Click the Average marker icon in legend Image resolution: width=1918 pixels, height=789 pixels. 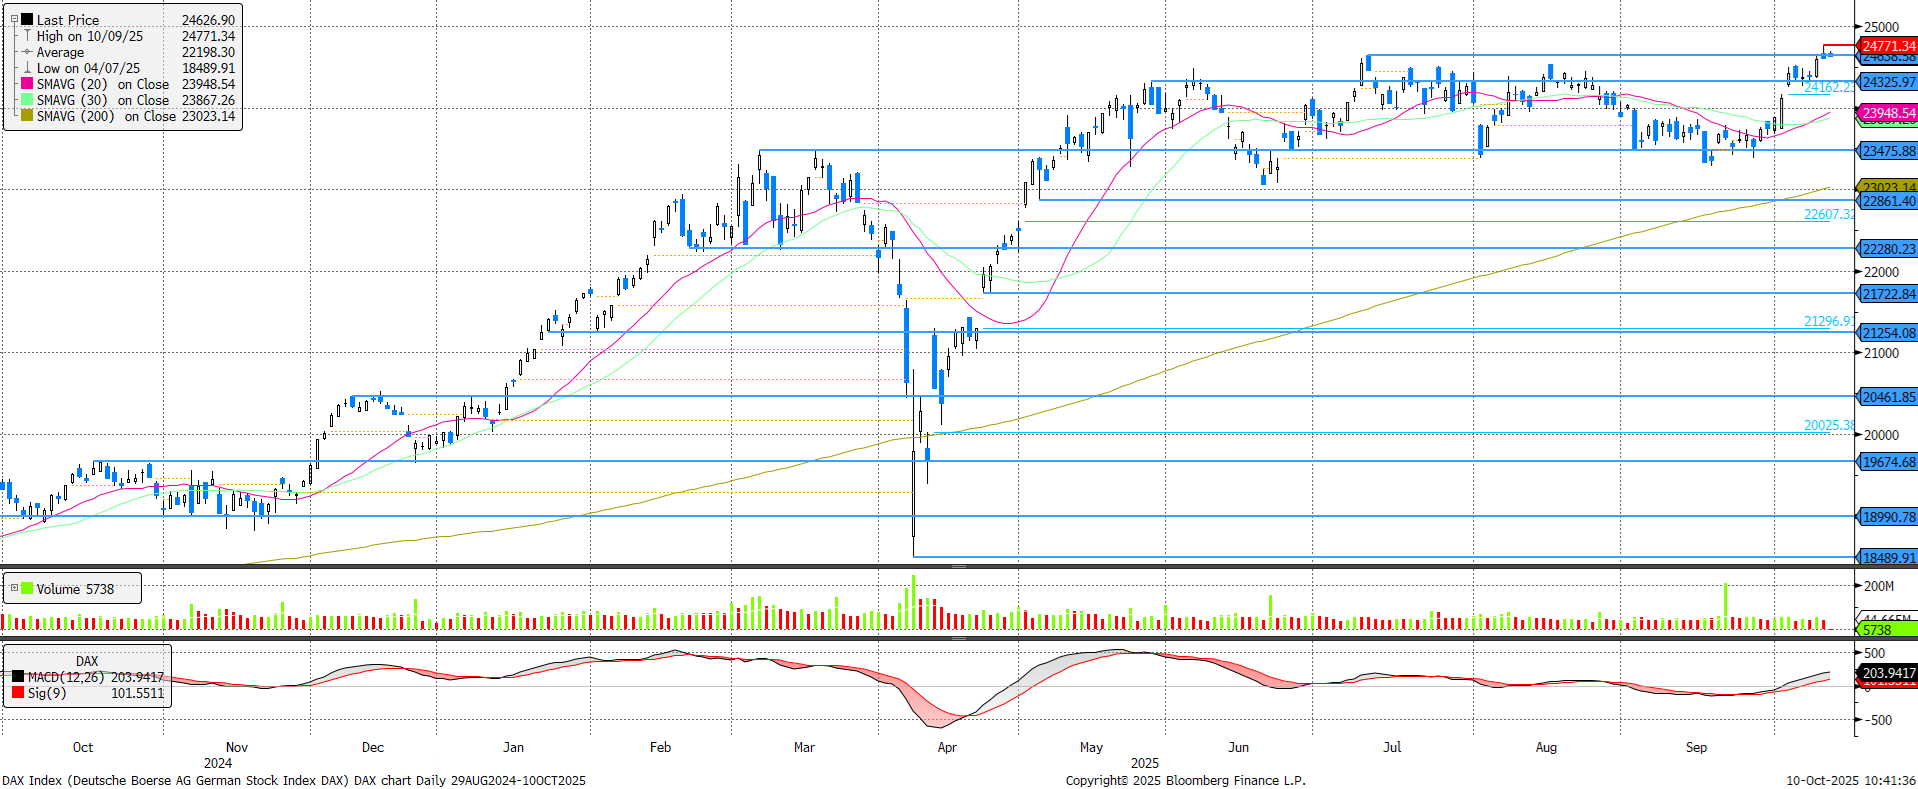click(27, 52)
